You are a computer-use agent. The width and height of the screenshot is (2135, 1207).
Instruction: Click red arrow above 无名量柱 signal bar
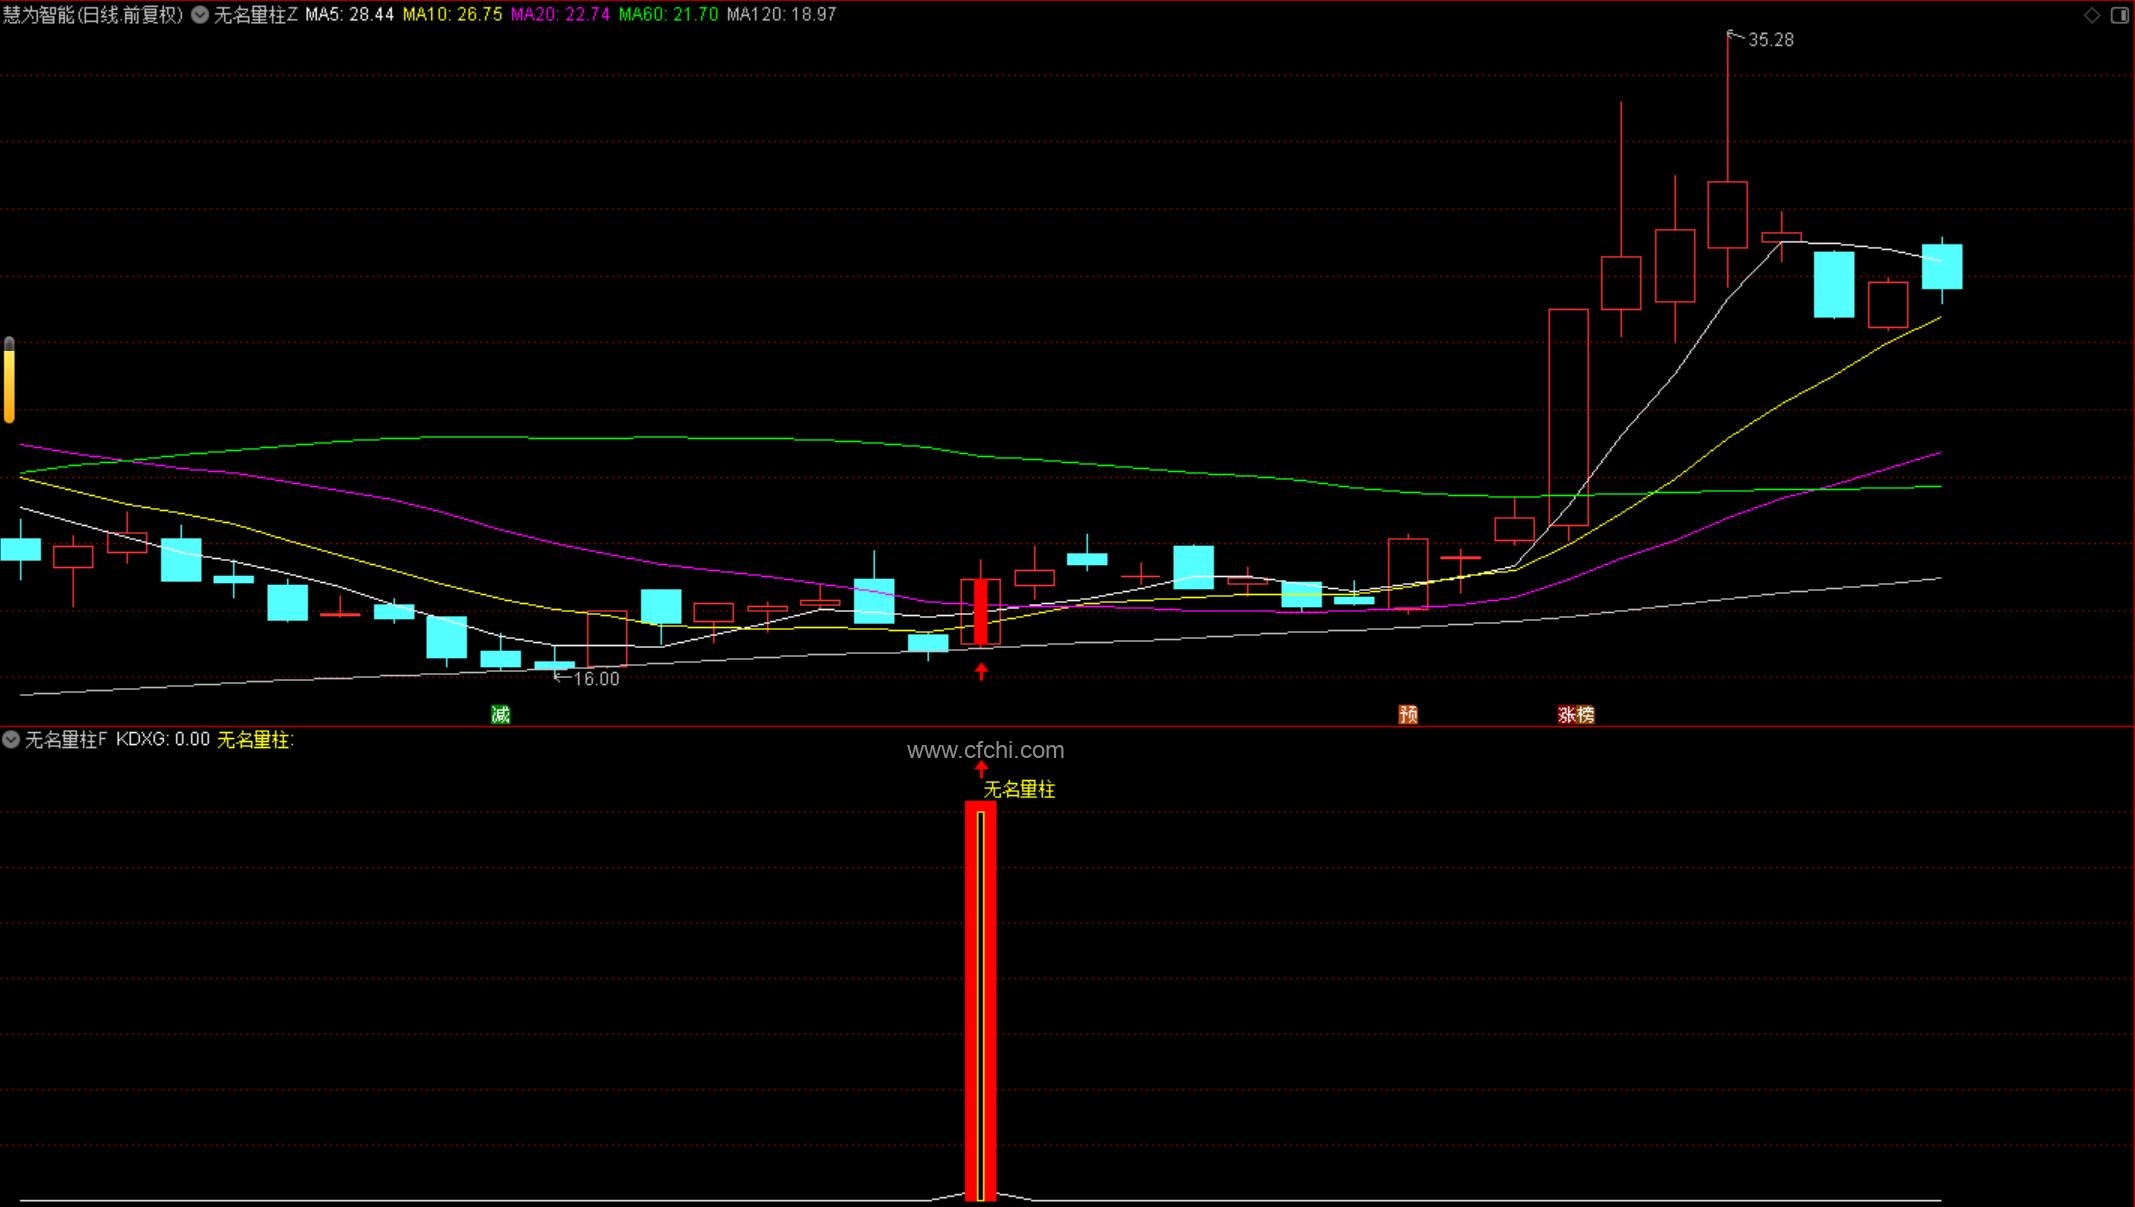[981, 768]
